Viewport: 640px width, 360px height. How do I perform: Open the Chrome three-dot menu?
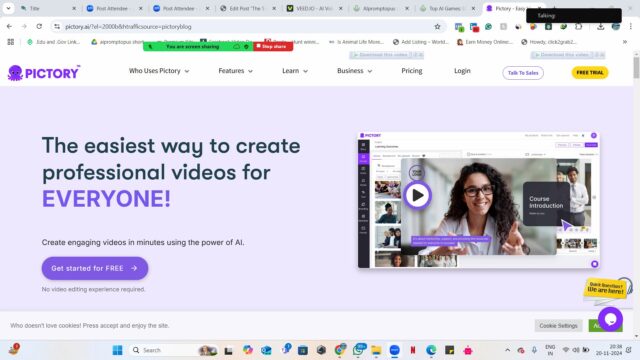point(631,27)
